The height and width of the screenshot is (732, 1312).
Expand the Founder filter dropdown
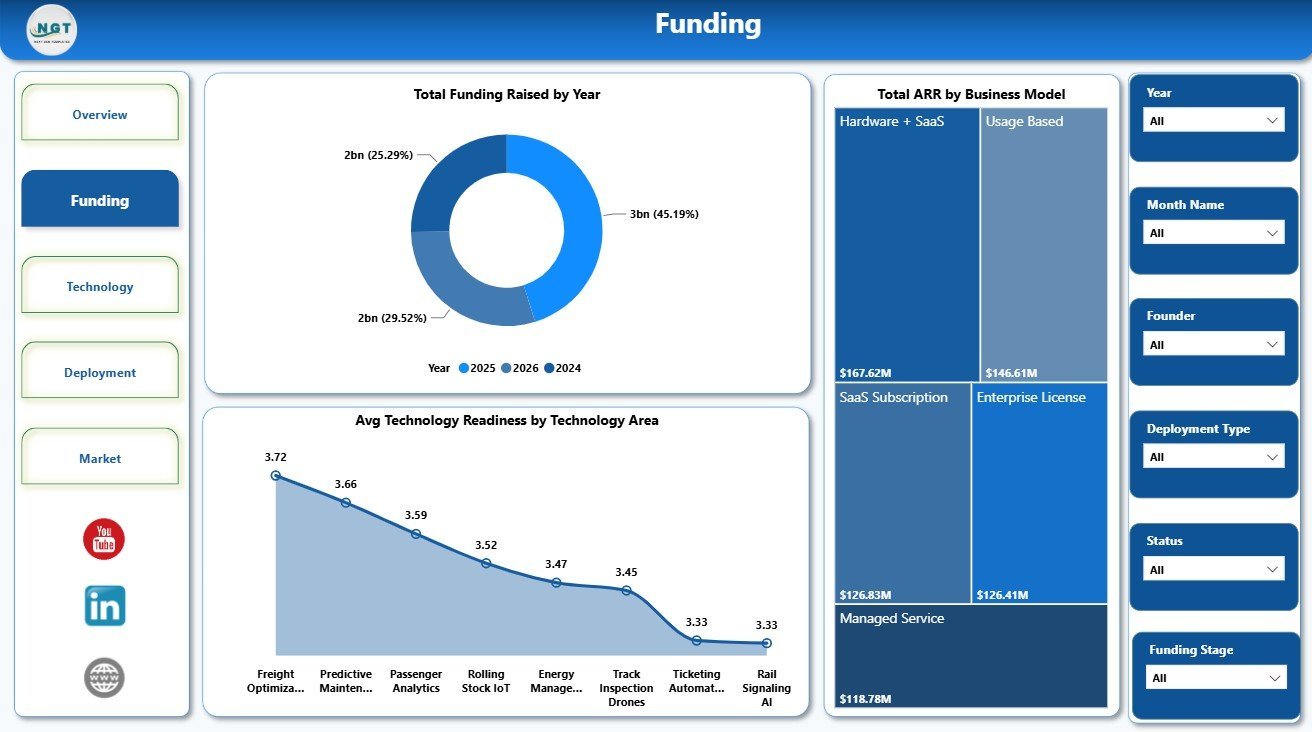1214,345
